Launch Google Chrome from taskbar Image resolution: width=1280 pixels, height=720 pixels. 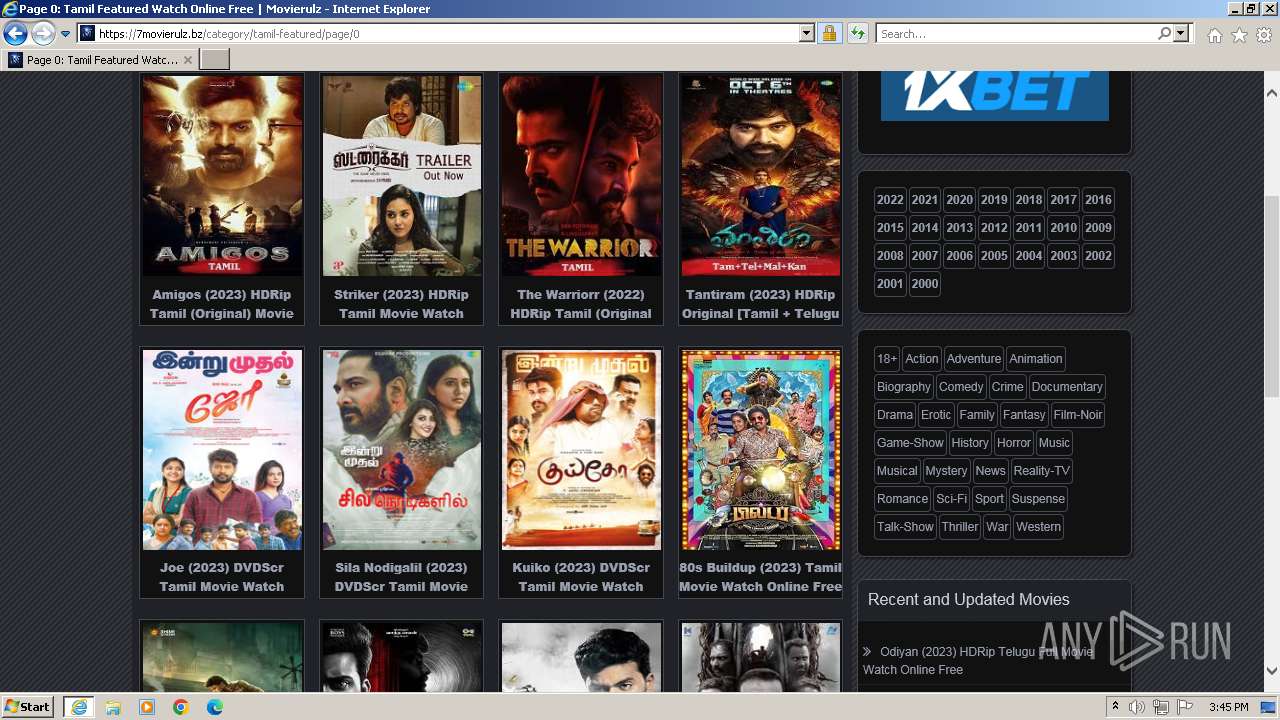pyautogui.click(x=181, y=707)
